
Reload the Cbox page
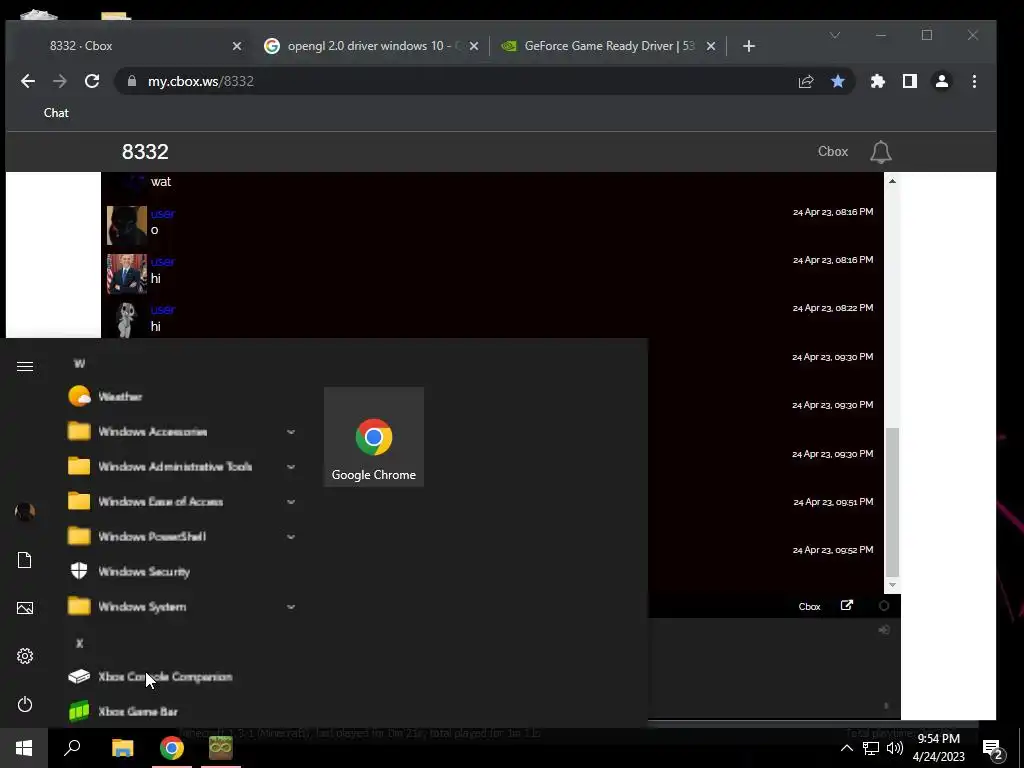coord(92,81)
